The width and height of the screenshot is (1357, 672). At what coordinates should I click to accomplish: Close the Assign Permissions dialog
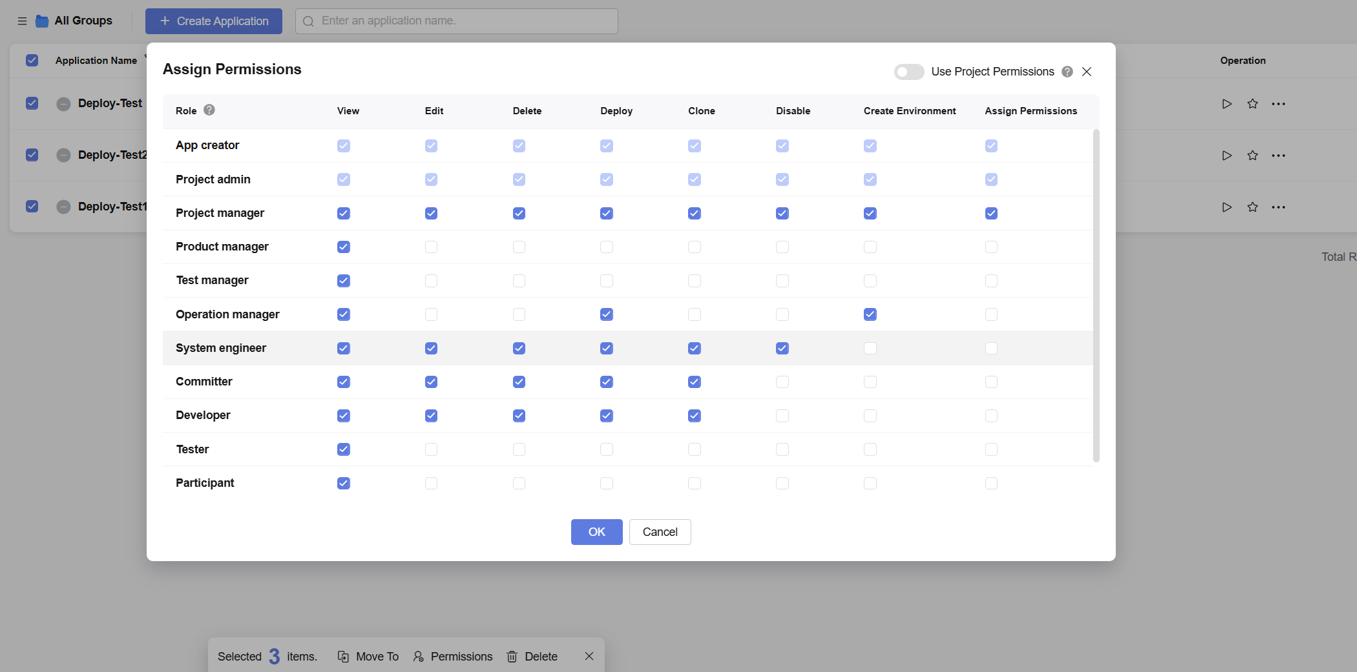[x=1087, y=72]
